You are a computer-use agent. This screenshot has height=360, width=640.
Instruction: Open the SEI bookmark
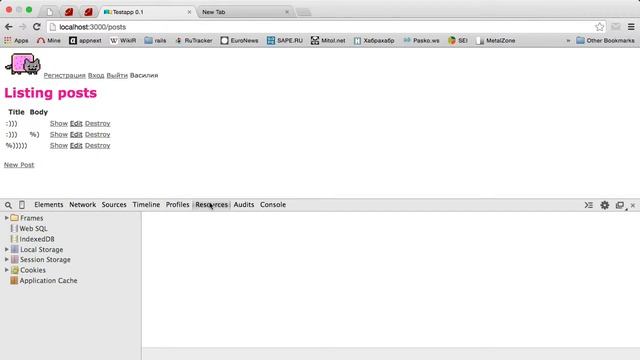(x=458, y=40)
